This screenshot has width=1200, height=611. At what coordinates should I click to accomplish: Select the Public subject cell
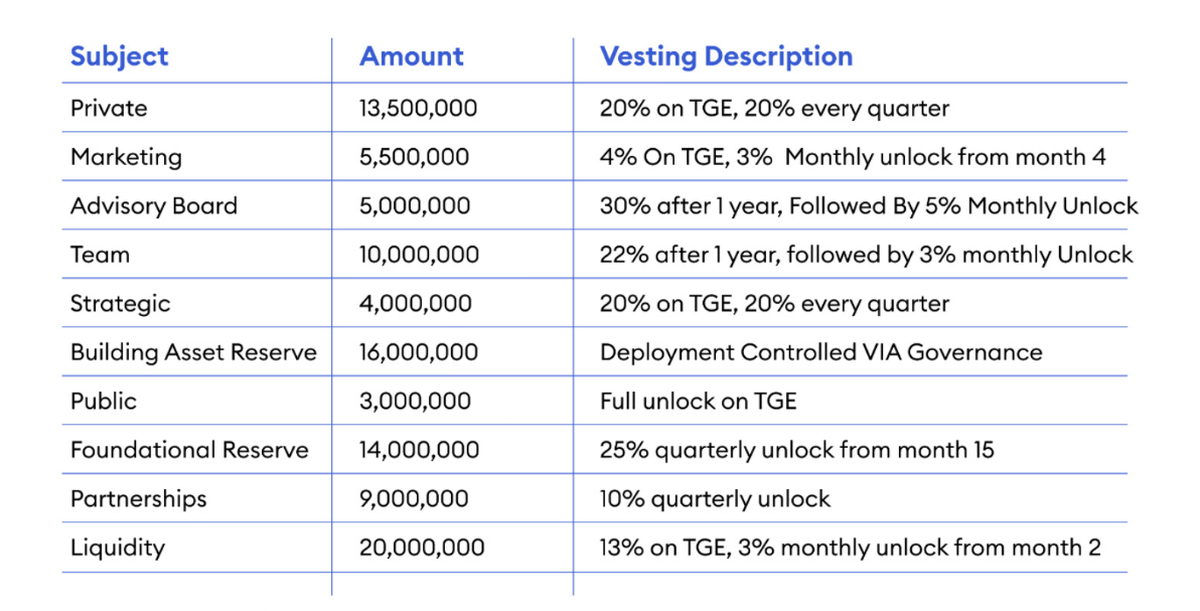point(104,402)
